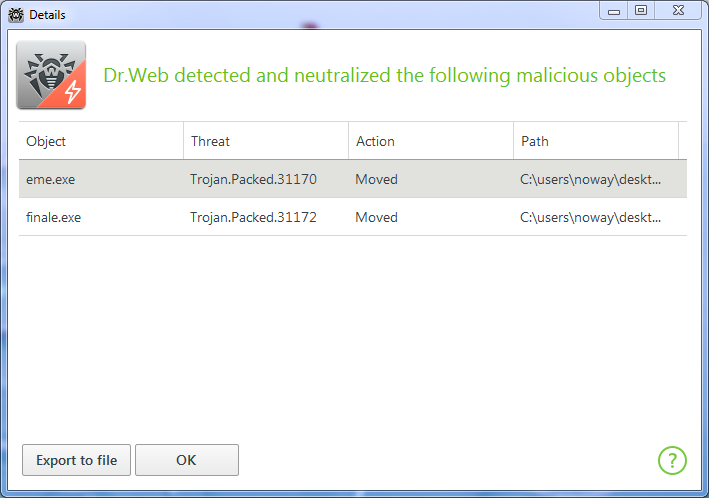Confirm with the OK button
This screenshot has width=709, height=498.
[187, 460]
